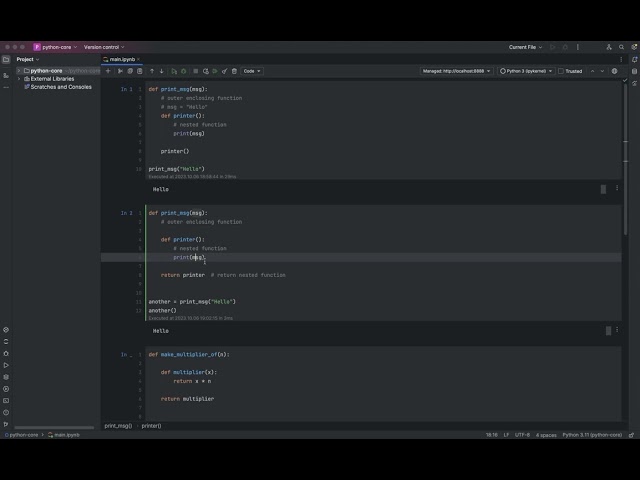
Task: Toggle the Trusted checkbox
Action: [561, 71]
